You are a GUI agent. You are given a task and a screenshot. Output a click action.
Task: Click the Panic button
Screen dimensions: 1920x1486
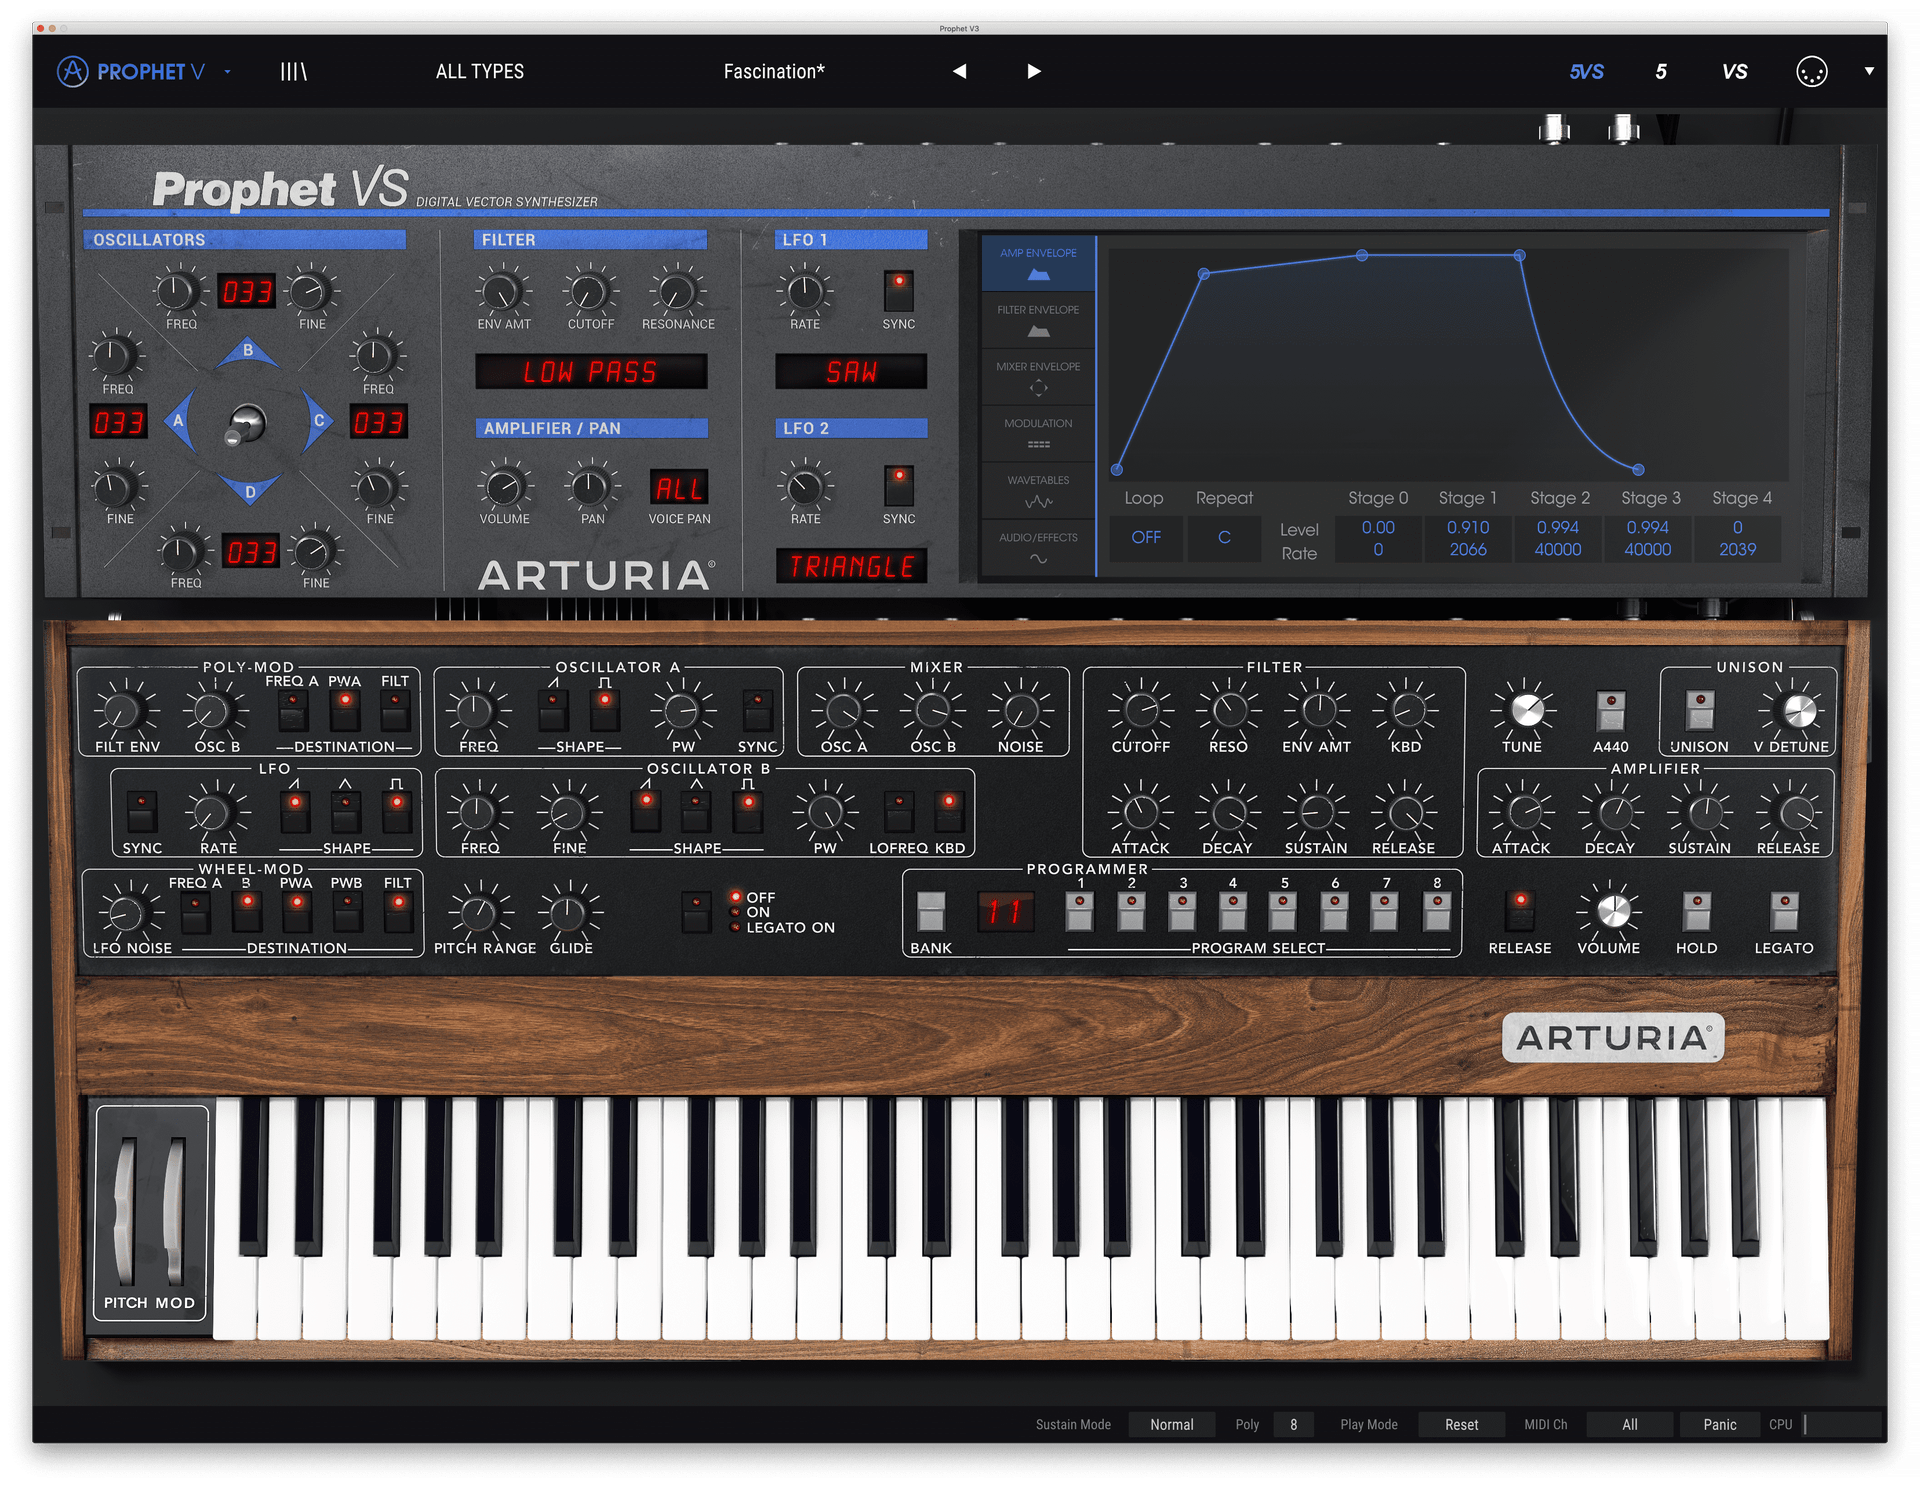tap(1719, 1424)
